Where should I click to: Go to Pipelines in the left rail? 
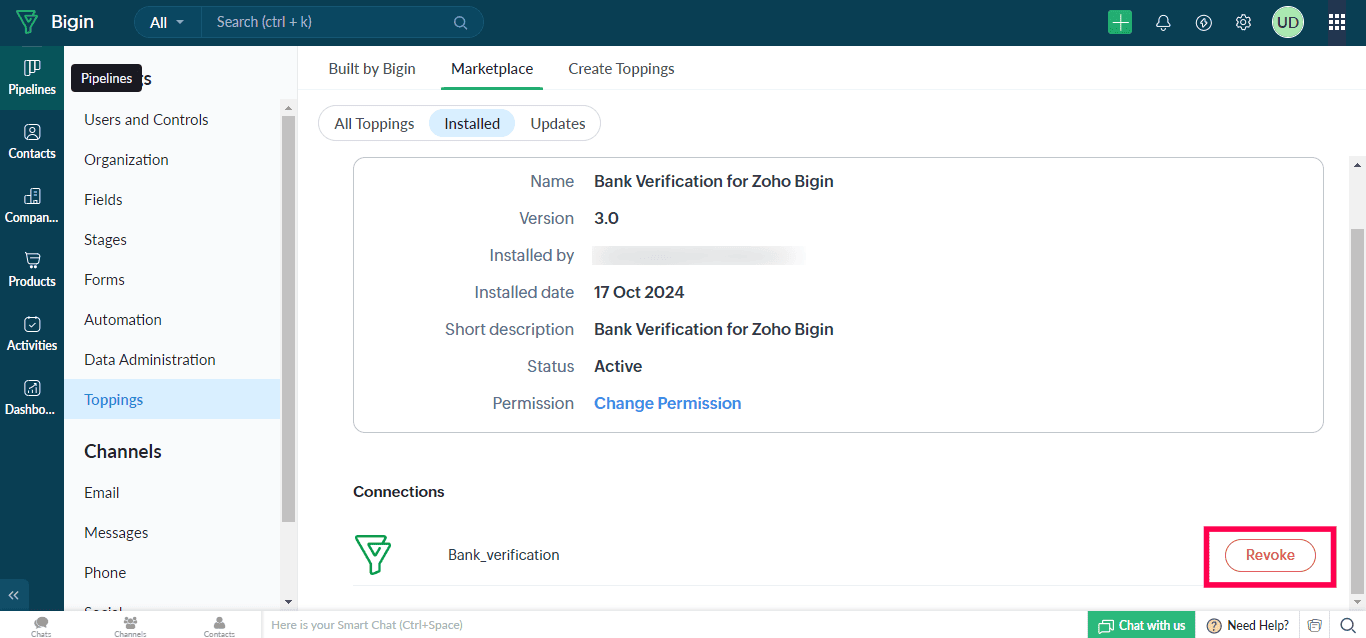(32, 77)
